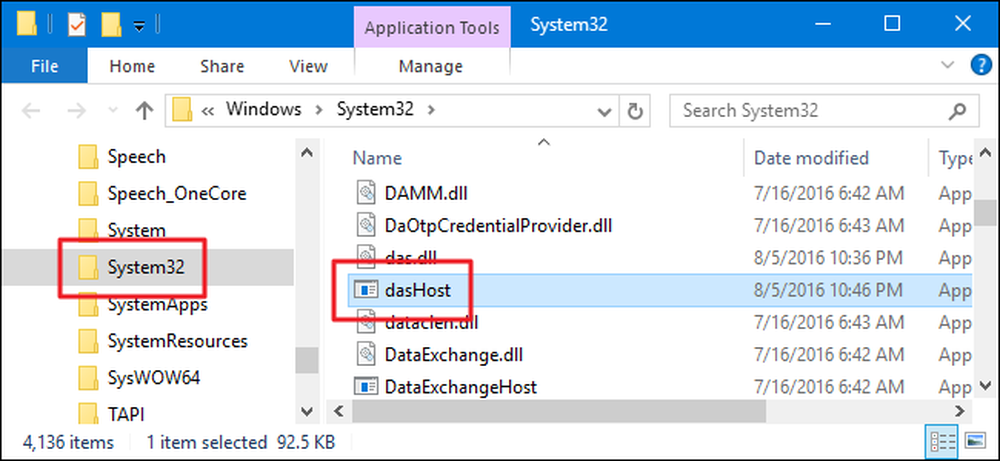Sort files by Type column header
Screen dimensions: 1000x461
pyautogui.click(x=955, y=158)
